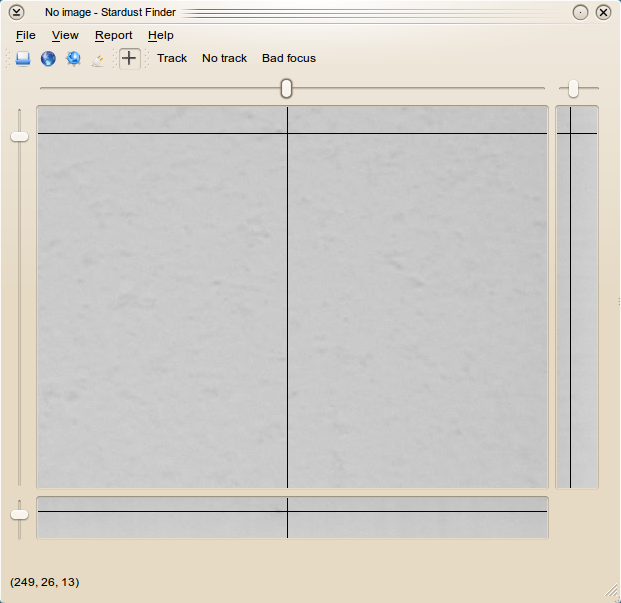This screenshot has height=603, width=621.
Task: Open the Help menu
Action: coord(160,35)
